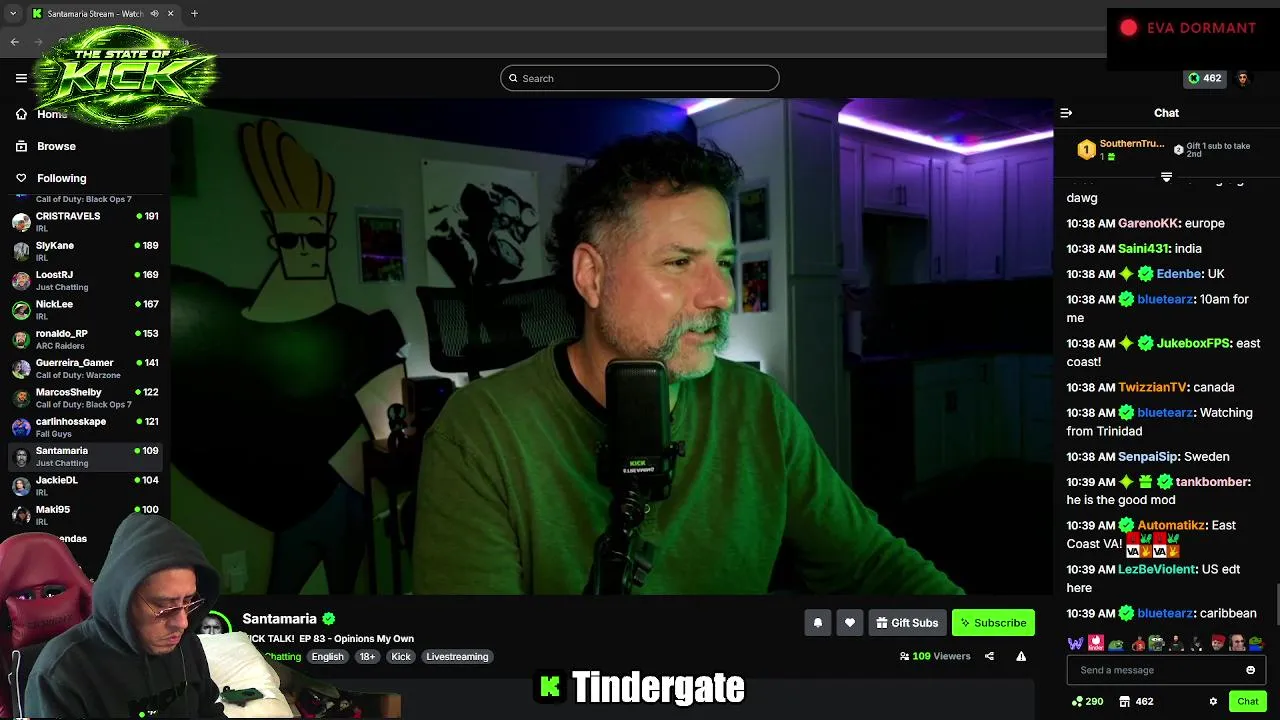Screen dimensions: 1280x720
Task: Open JackieDL channel in sidebar
Action: (x=85, y=485)
